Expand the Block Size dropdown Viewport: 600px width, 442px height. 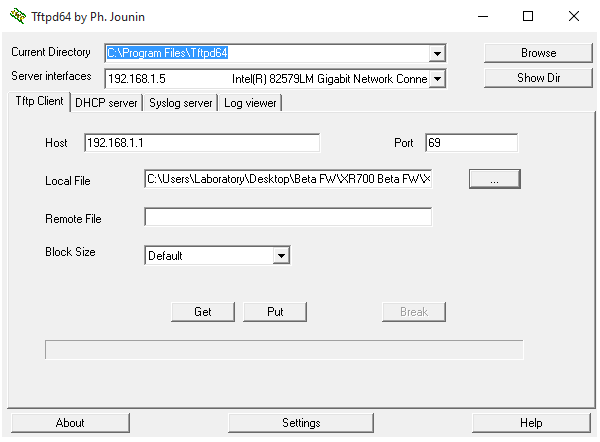pos(281,256)
